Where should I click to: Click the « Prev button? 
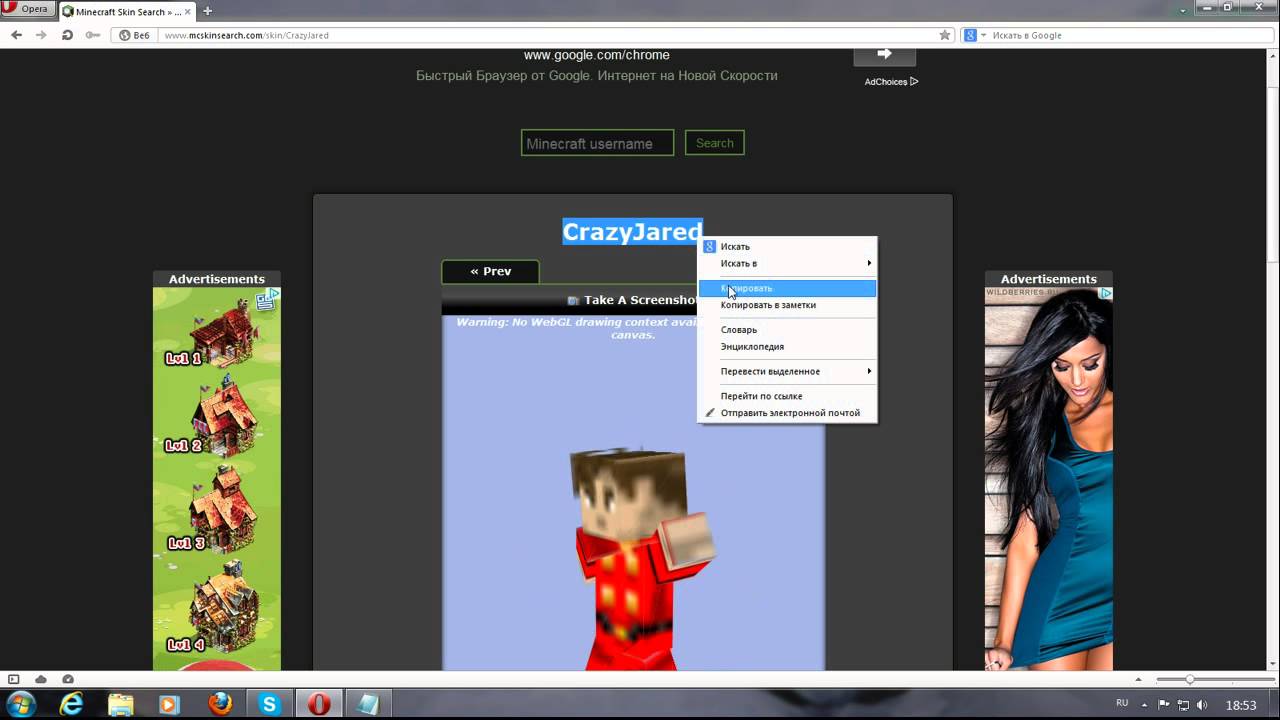(490, 271)
